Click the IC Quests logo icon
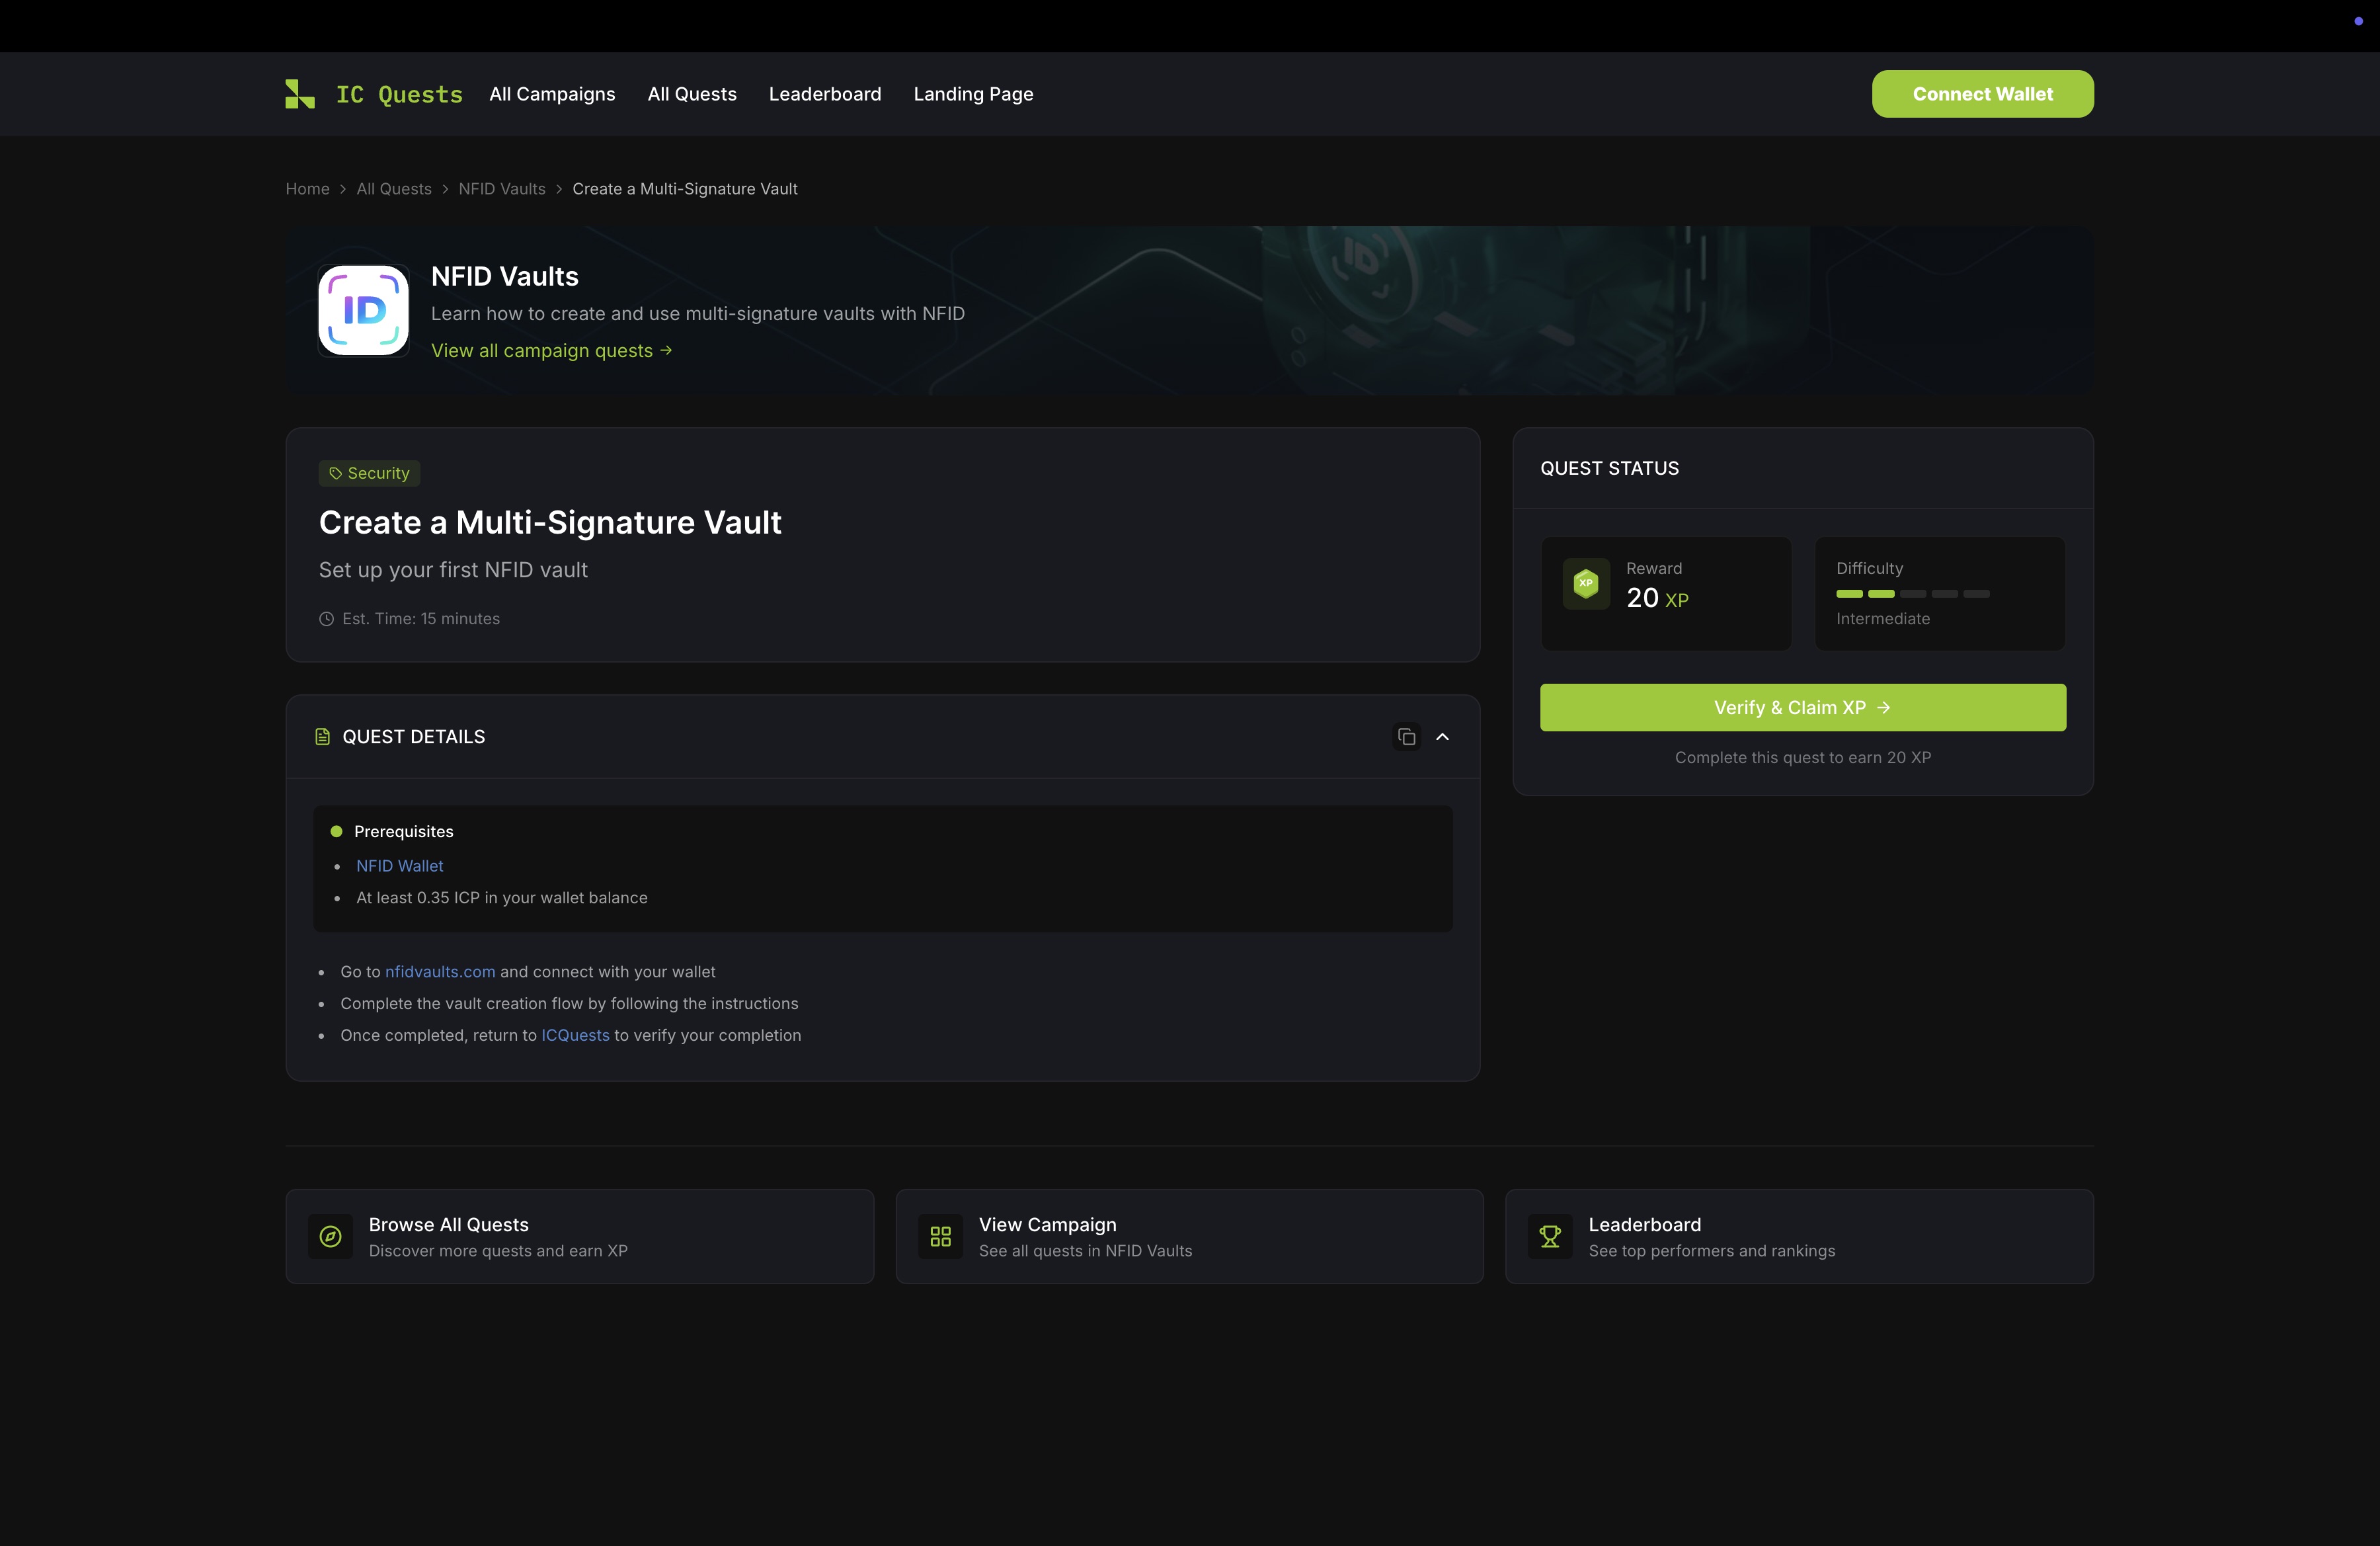Screen dimensions: 2380x1546 (x=300, y=94)
